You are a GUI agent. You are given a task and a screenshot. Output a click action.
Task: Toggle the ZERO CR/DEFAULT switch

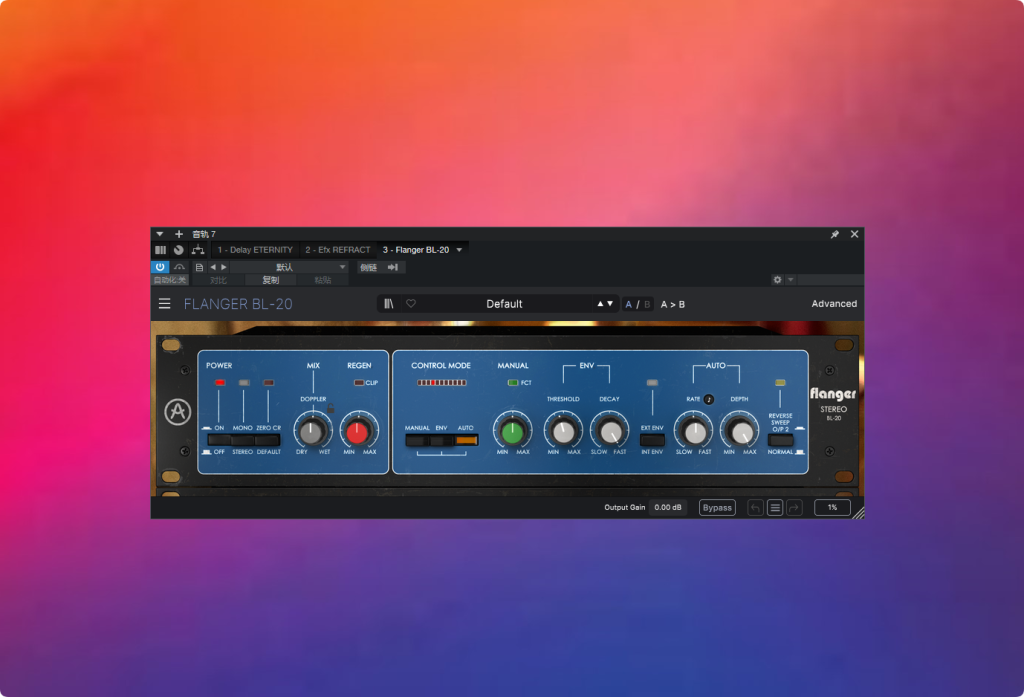268,440
